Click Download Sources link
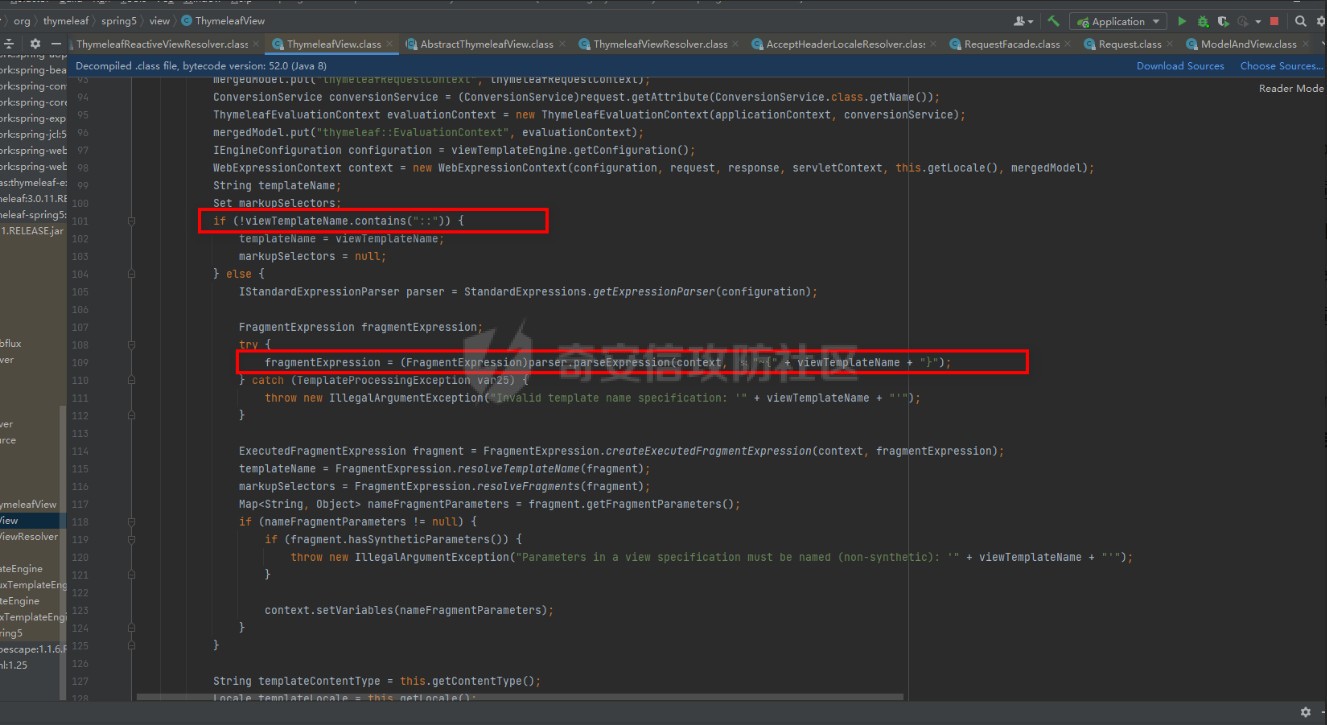 click(1180, 66)
